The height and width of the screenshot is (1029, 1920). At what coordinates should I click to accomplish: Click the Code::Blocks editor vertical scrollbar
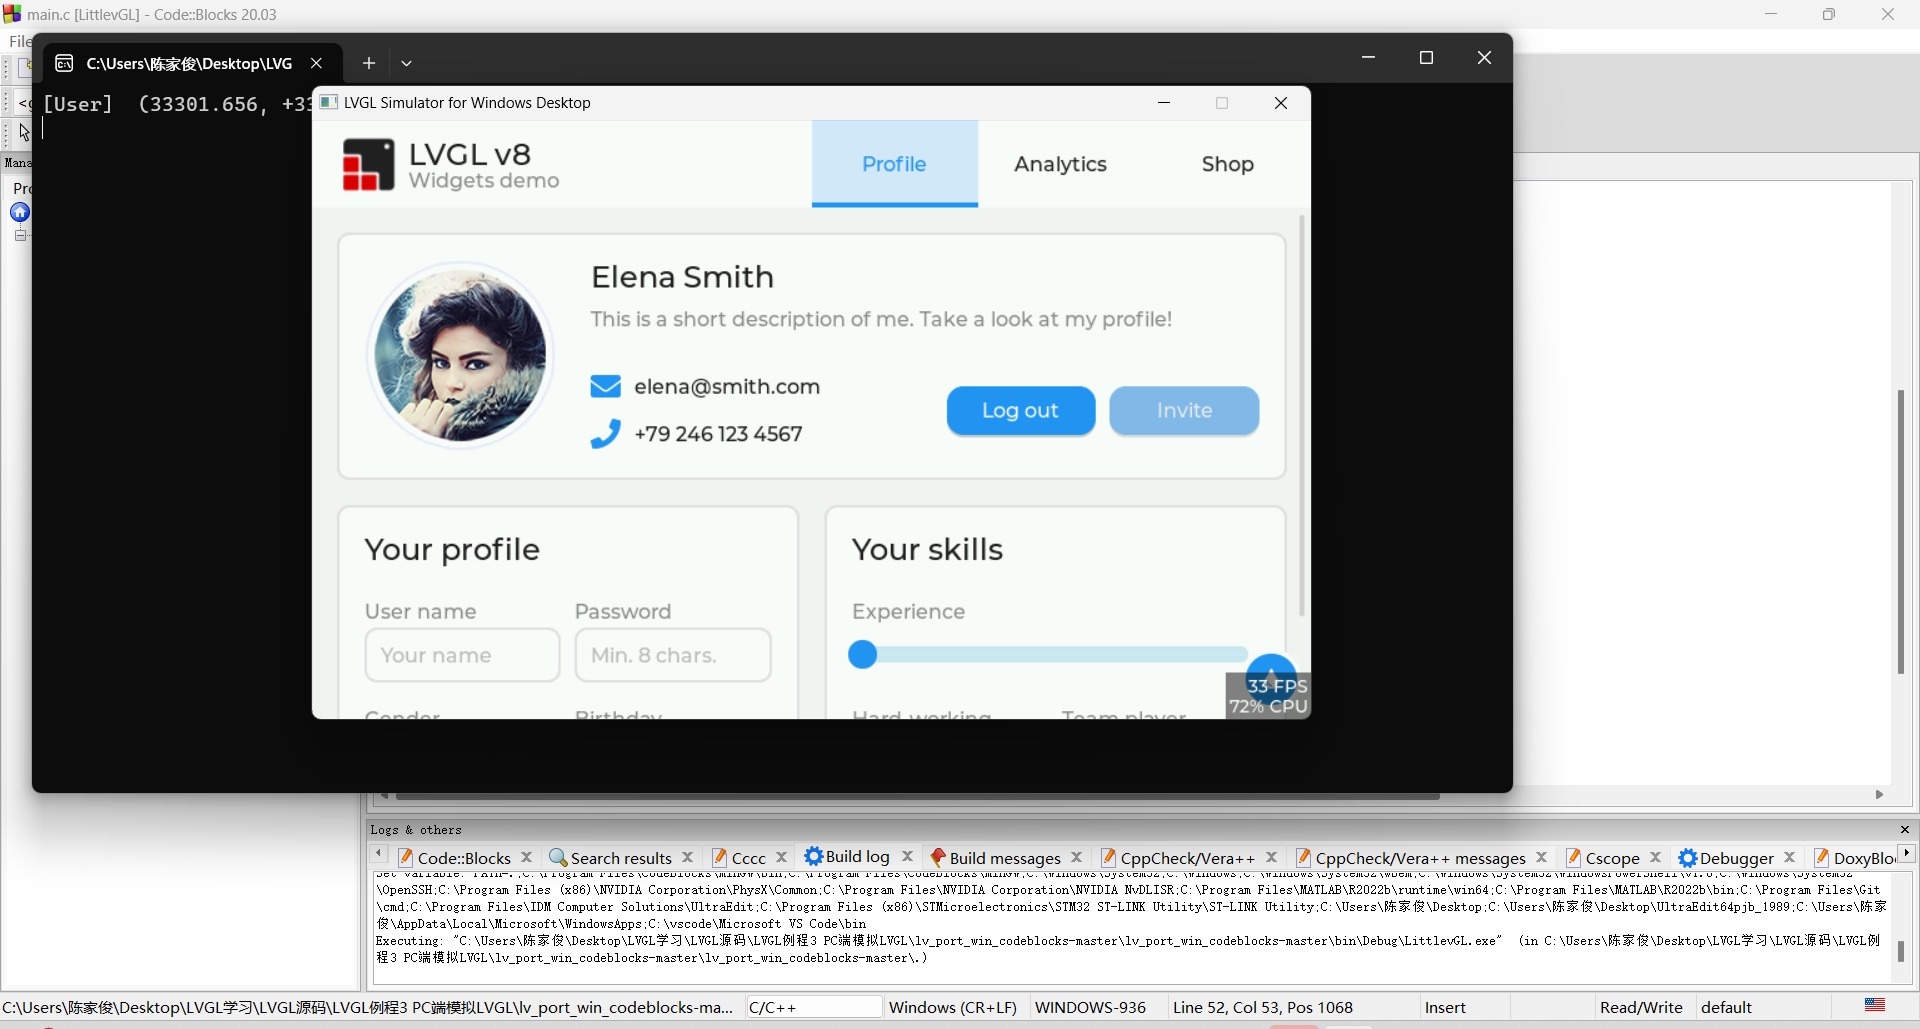click(1901, 531)
